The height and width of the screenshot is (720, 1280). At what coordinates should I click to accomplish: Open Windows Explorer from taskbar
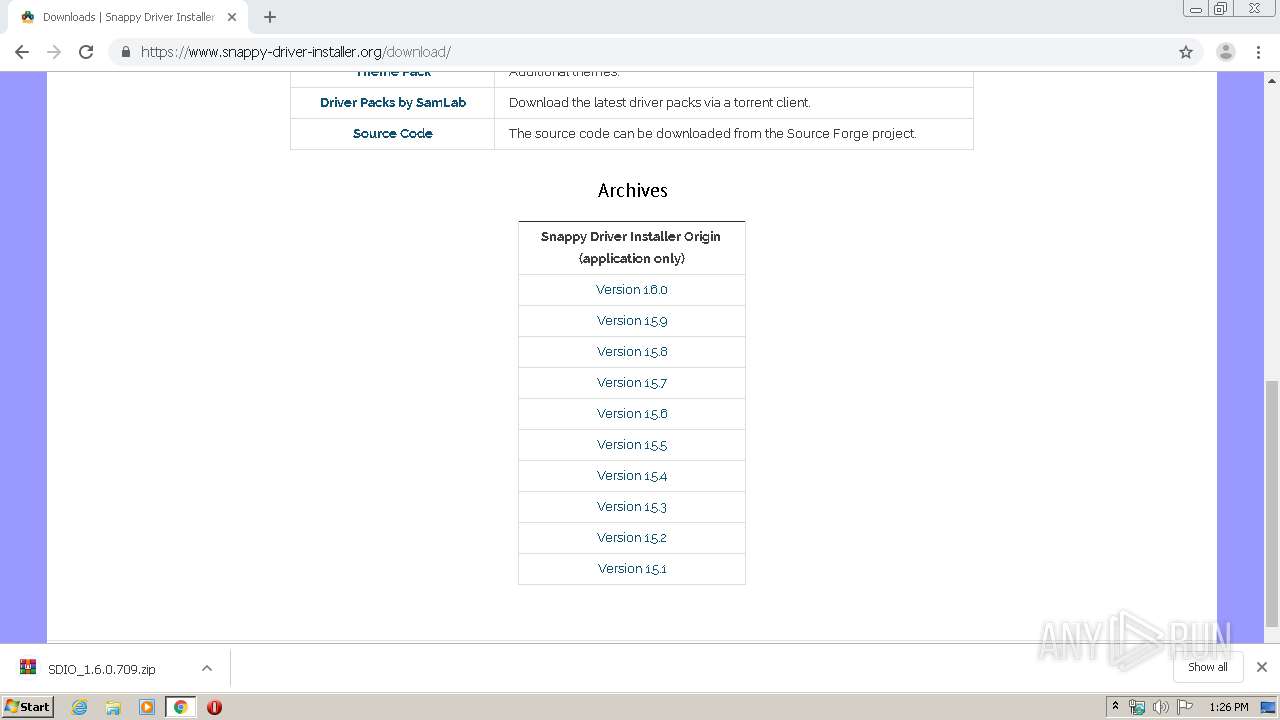coord(113,707)
